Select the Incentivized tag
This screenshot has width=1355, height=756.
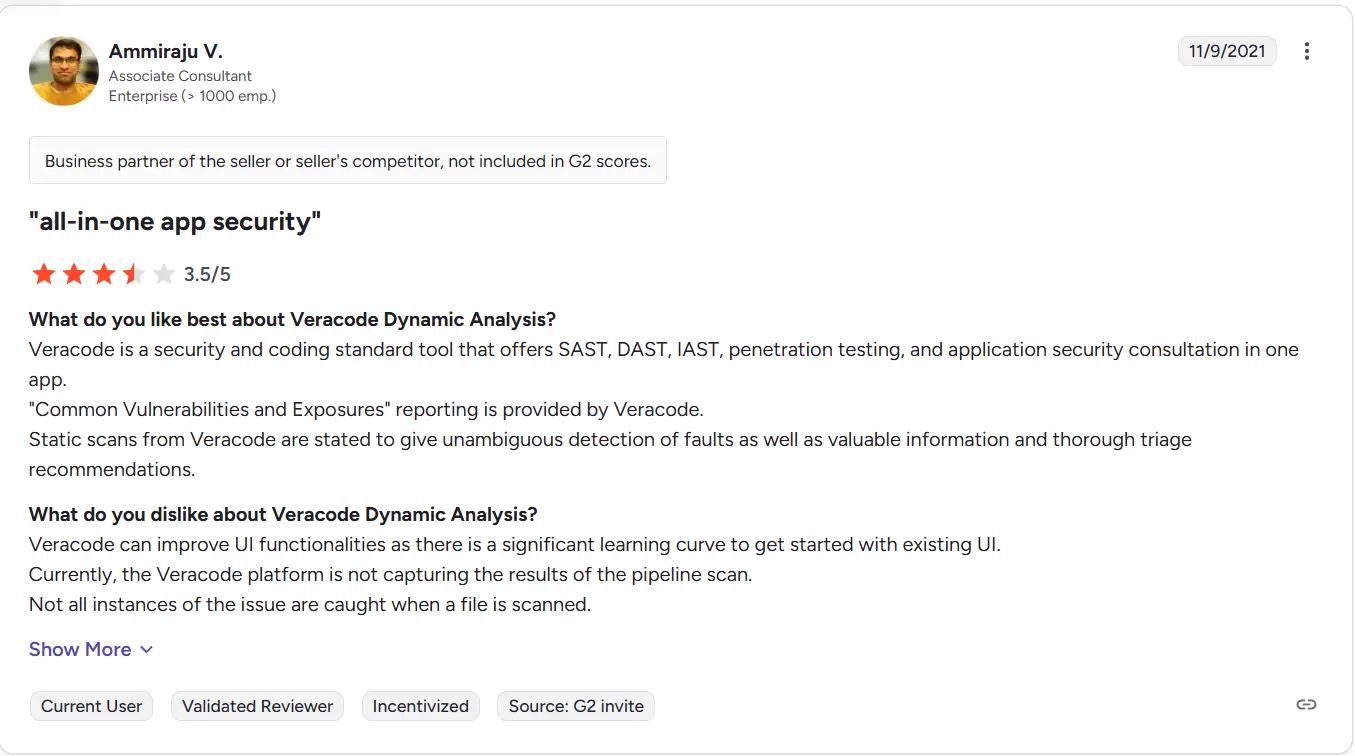tap(421, 706)
